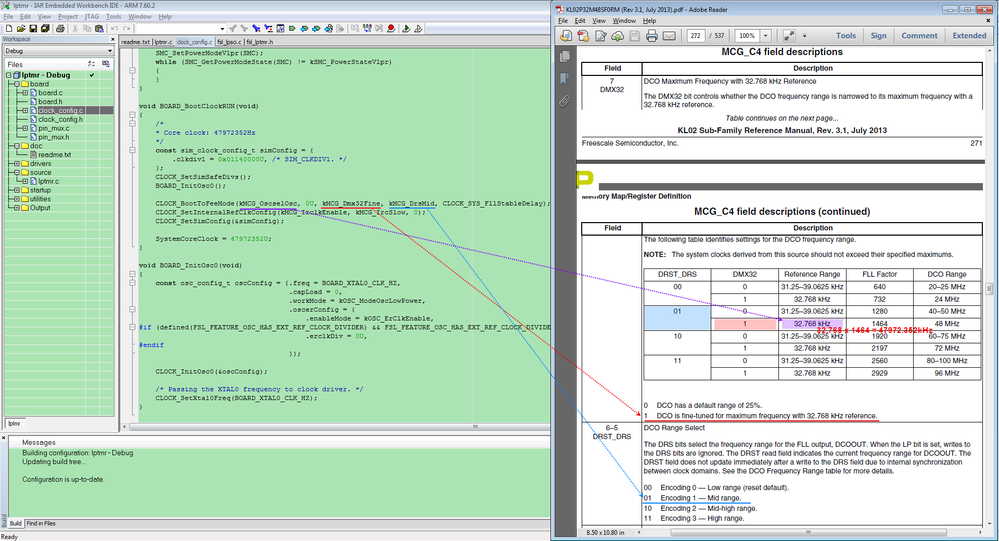Image resolution: width=999 pixels, height=541 pixels.
Task: Click Adobe Reader cloud upload icon
Action: pyautogui.click(x=617, y=36)
